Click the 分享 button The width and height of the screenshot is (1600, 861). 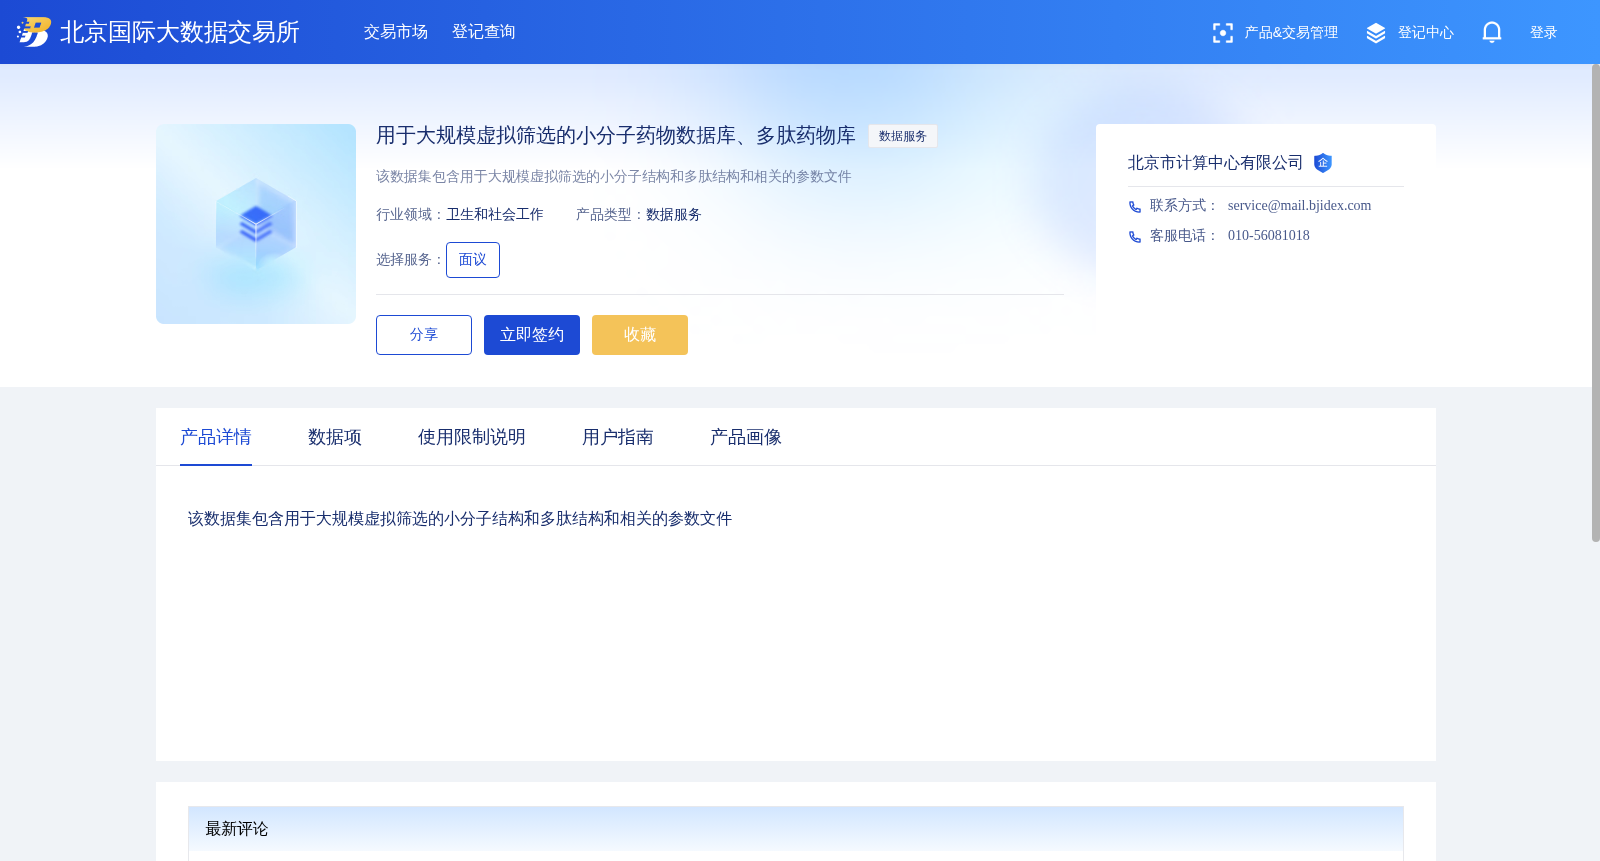coord(424,335)
